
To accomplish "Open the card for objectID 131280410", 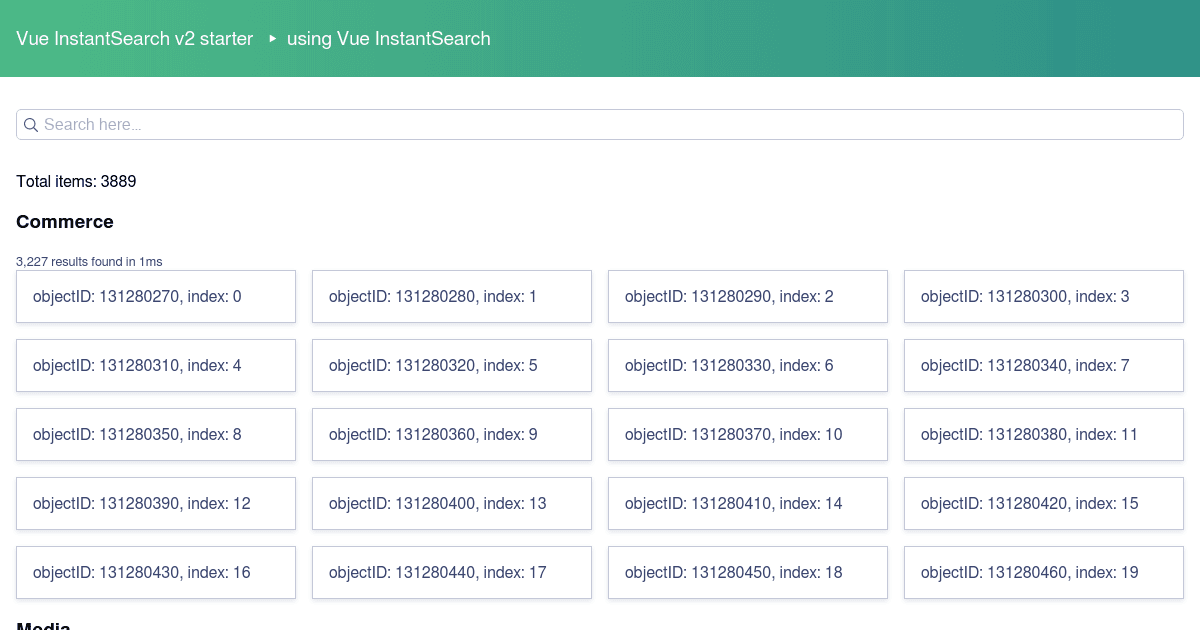I will click(748, 503).
